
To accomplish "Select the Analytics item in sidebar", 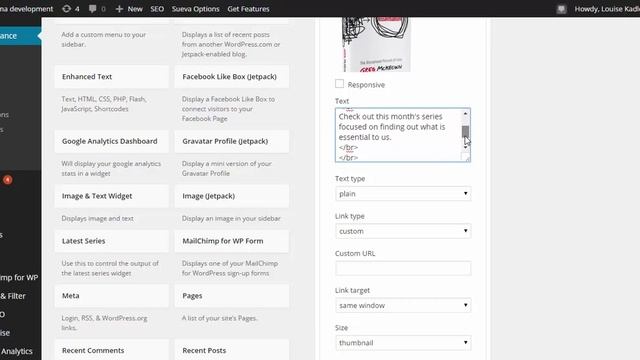I will click(x=16, y=351).
